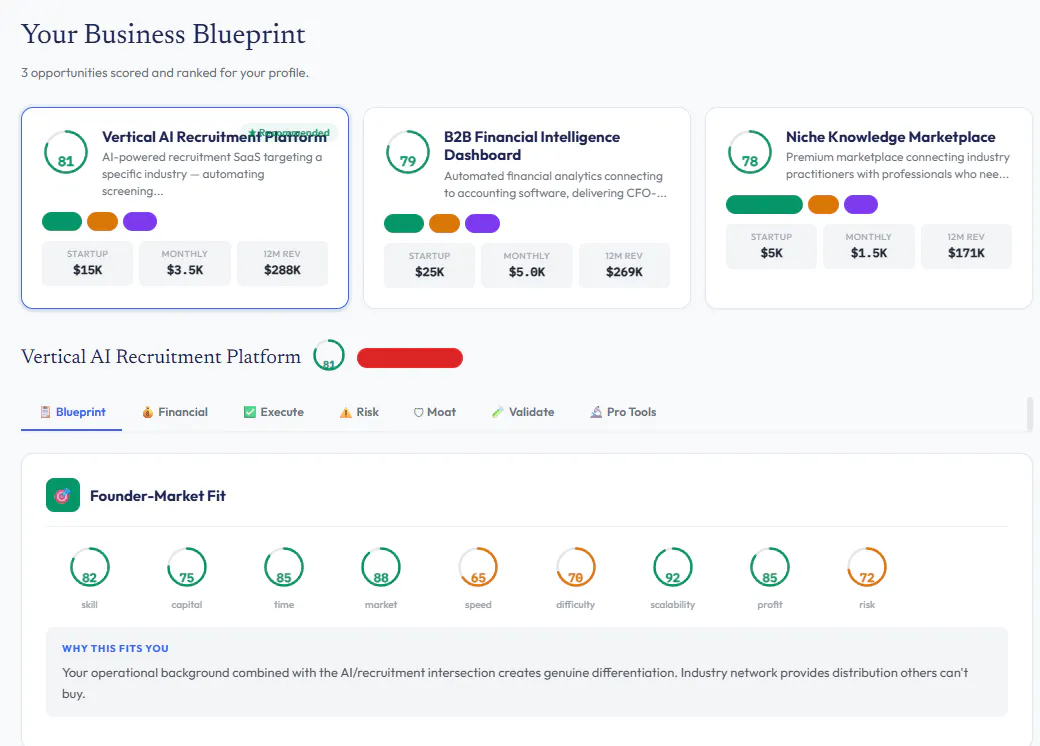The image size is (1040, 746).
Task: Click the 78 score circle on the Marketplace card
Action: point(749,152)
